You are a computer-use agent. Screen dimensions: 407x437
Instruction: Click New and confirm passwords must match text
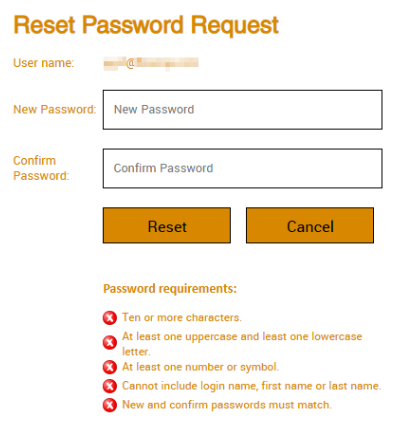tap(227, 405)
